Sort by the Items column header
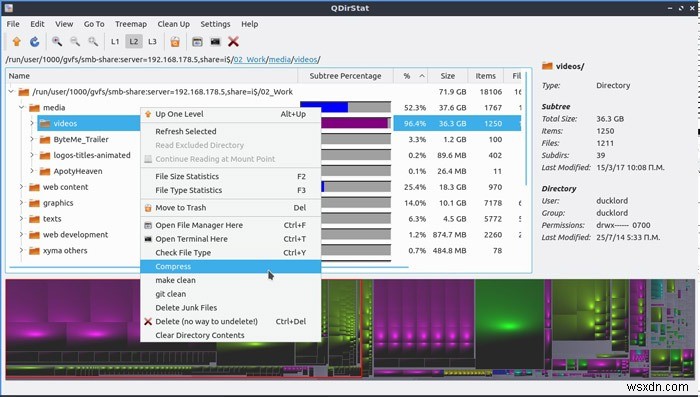The image size is (700, 397). (x=485, y=76)
